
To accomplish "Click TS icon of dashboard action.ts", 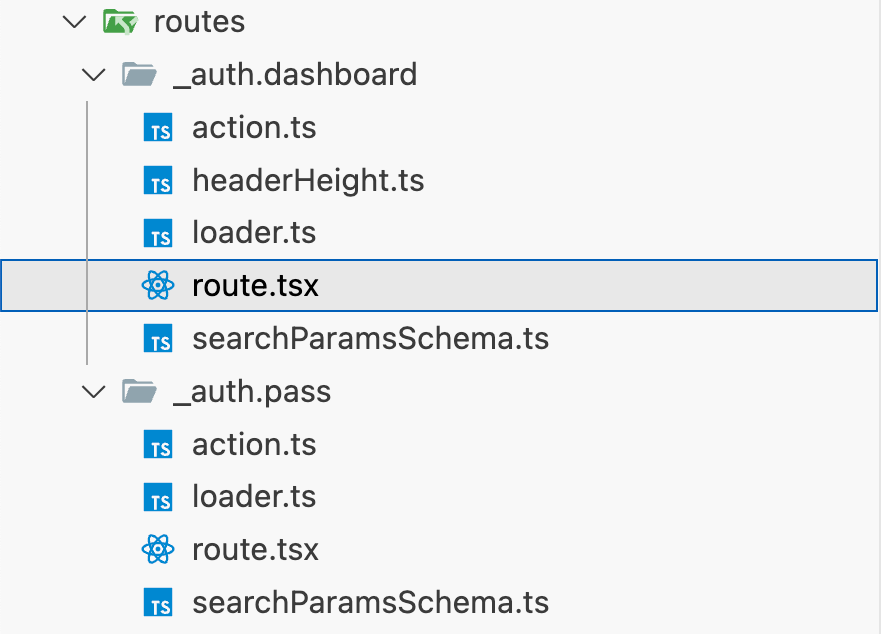I will 158,128.
